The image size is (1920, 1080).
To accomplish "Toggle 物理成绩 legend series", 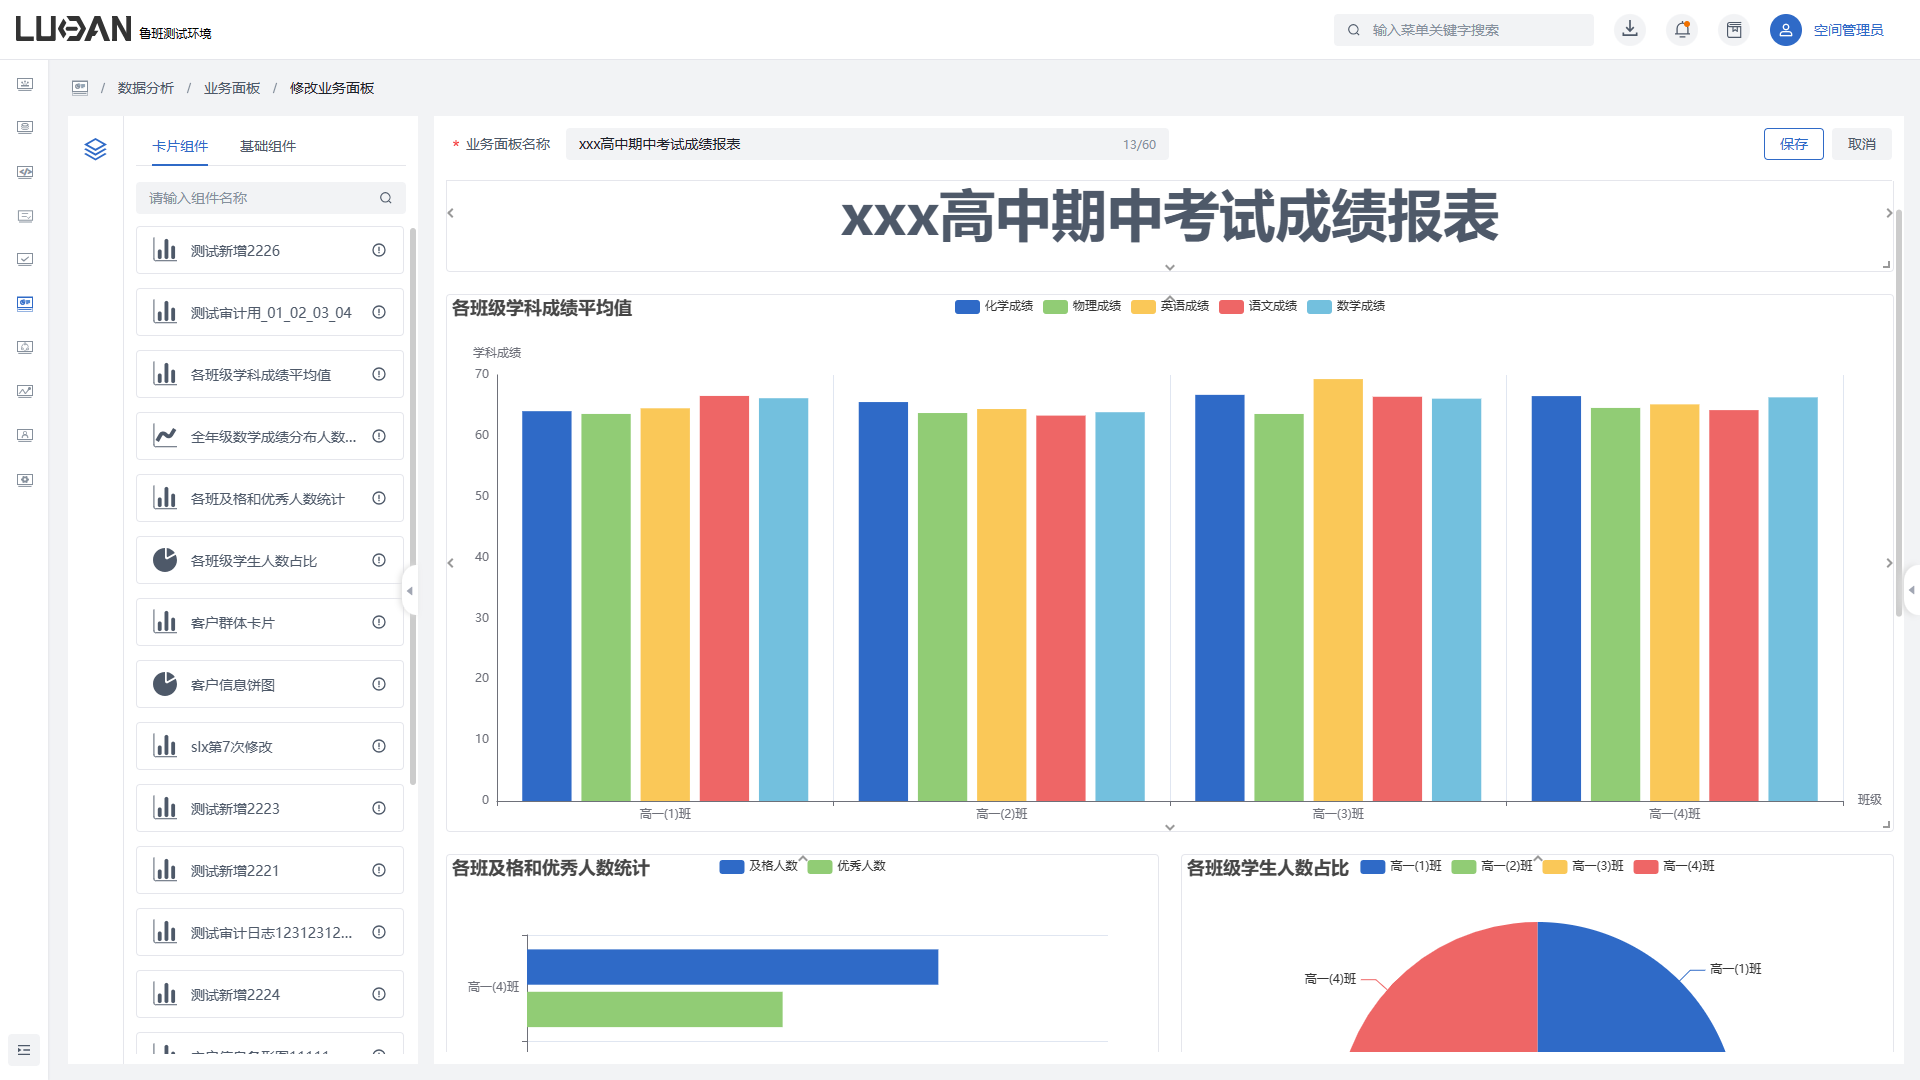I will (1082, 306).
